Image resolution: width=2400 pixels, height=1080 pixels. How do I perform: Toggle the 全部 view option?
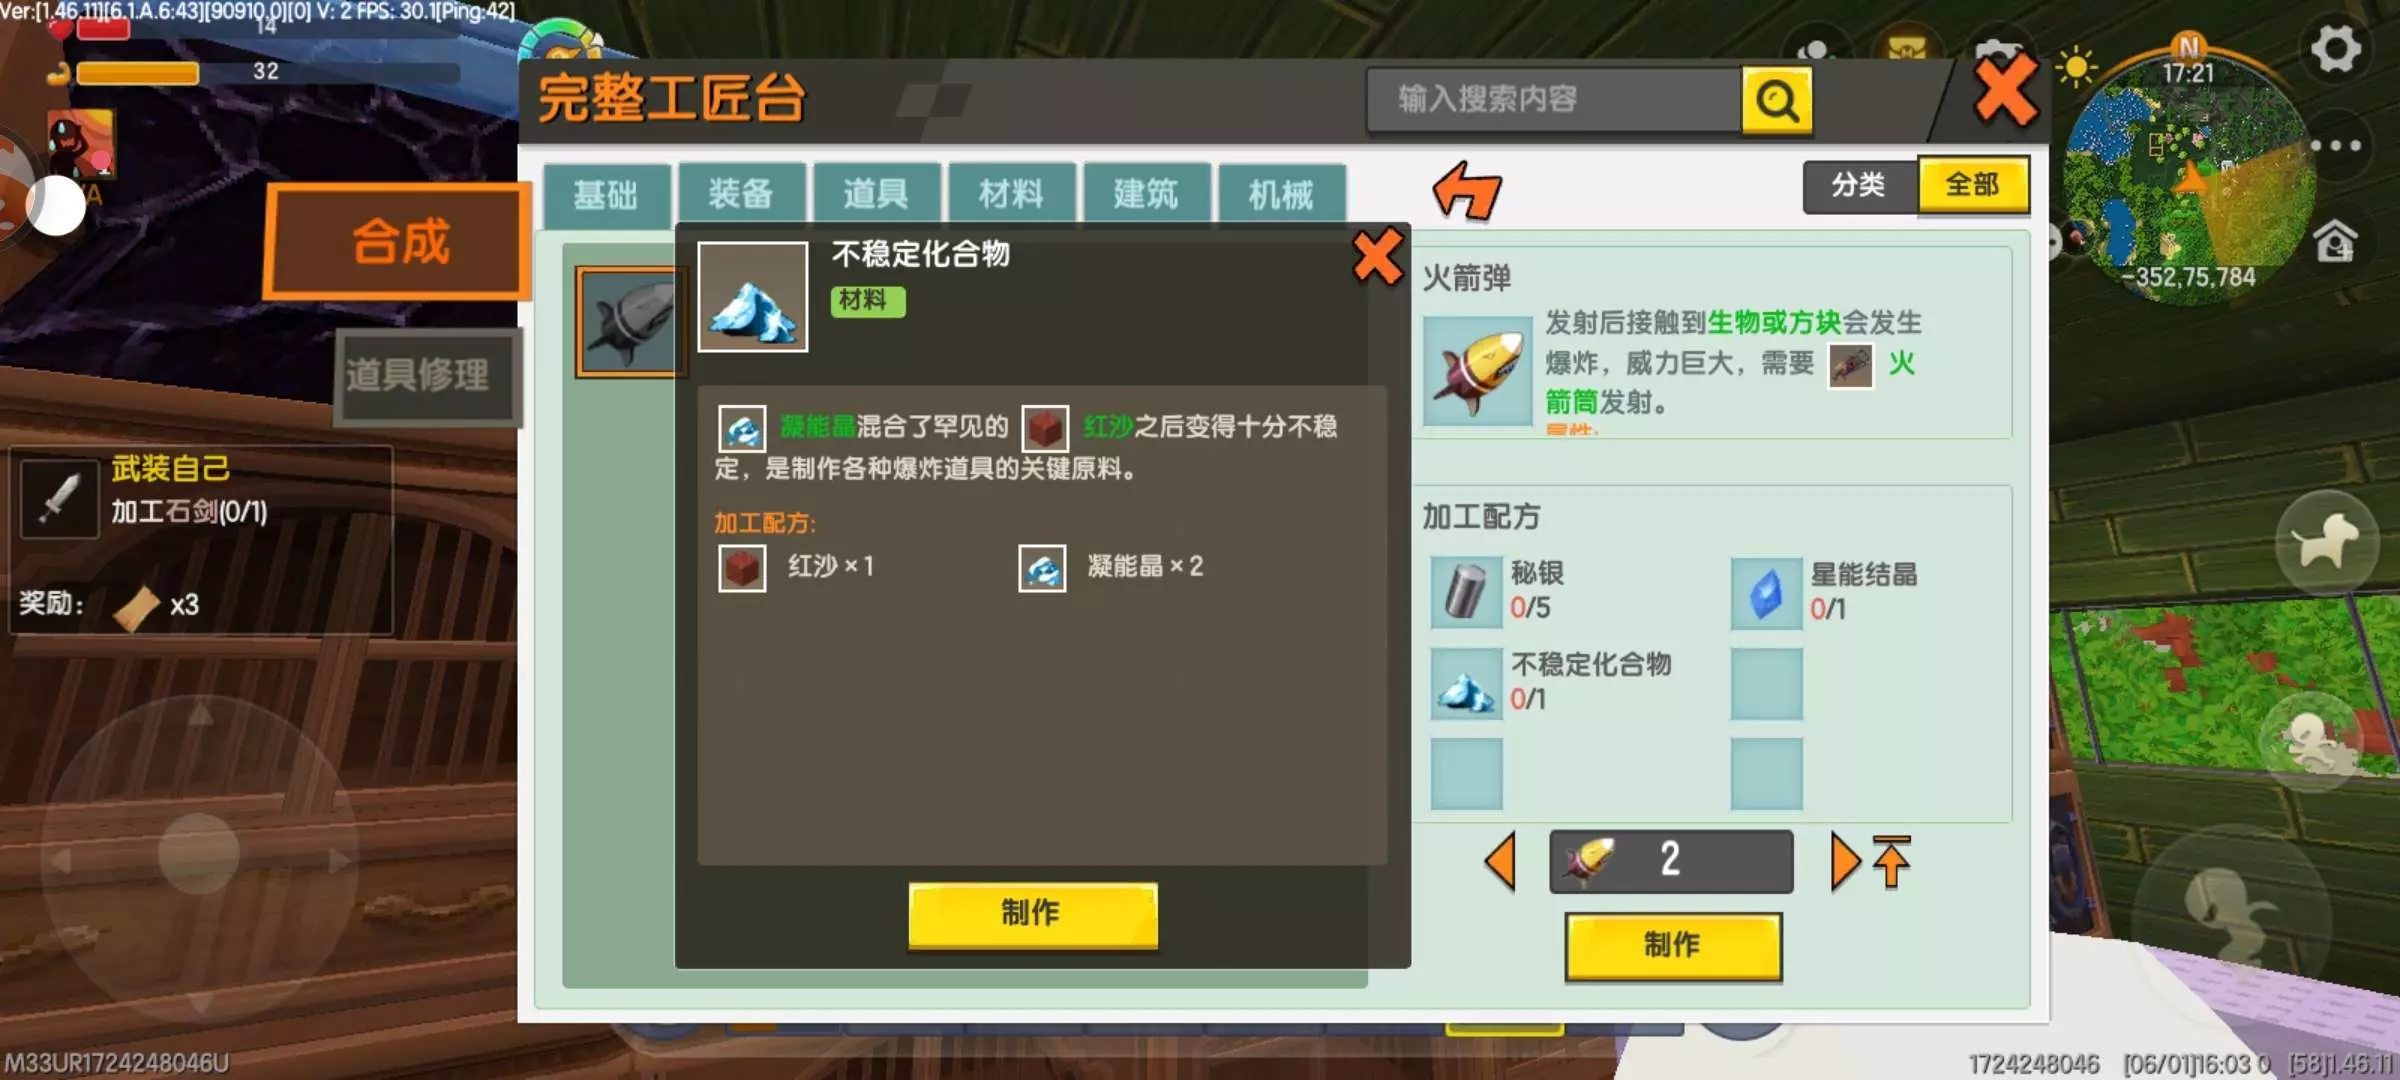click(1973, 185)
